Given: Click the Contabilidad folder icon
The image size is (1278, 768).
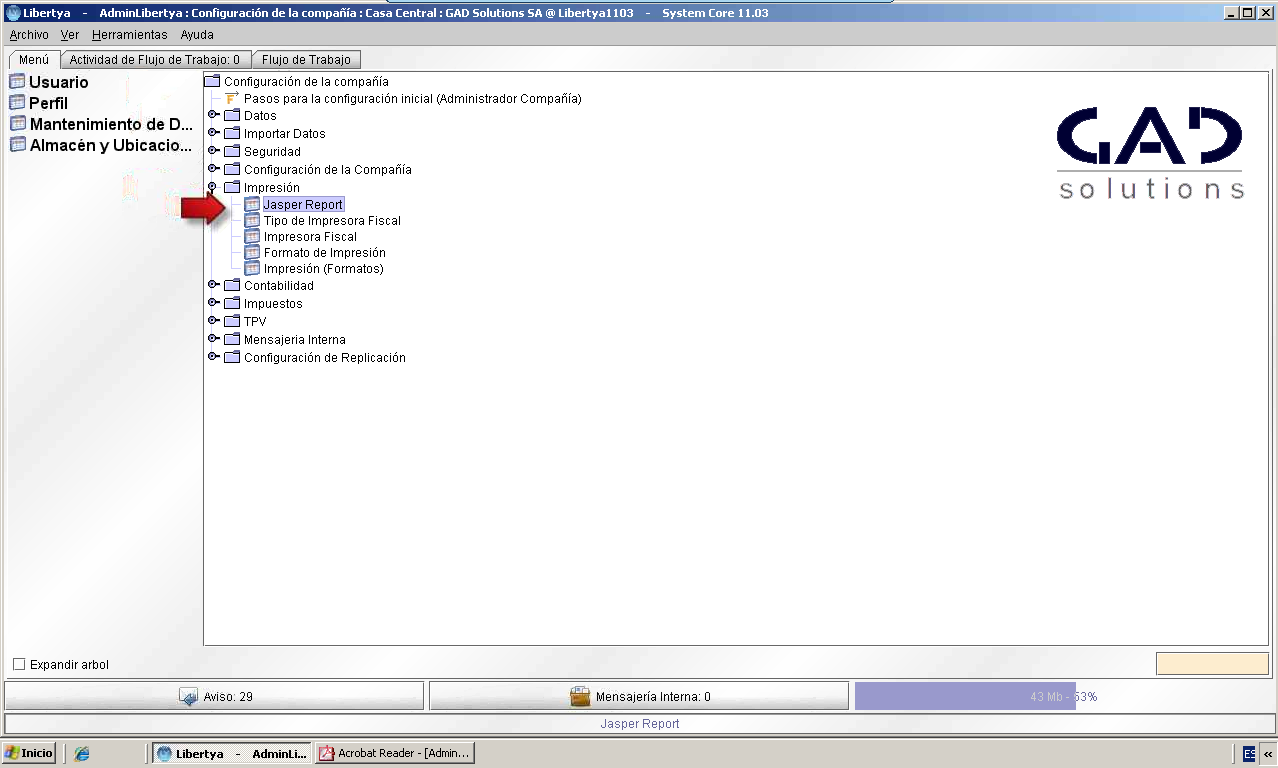Looking at the screenshot, I should tap(232, 286).
